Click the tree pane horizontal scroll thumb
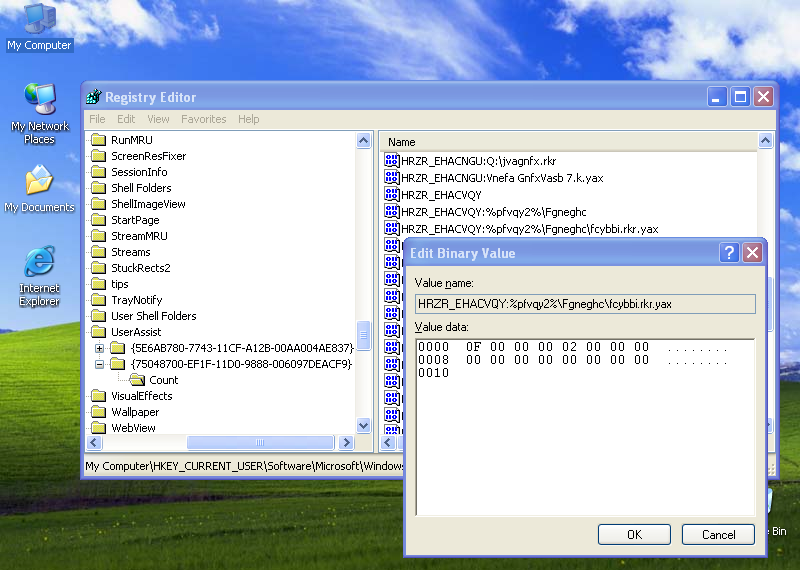Viewport: 800px width, 570px height. pyautogui.click(x=260, y=442)
